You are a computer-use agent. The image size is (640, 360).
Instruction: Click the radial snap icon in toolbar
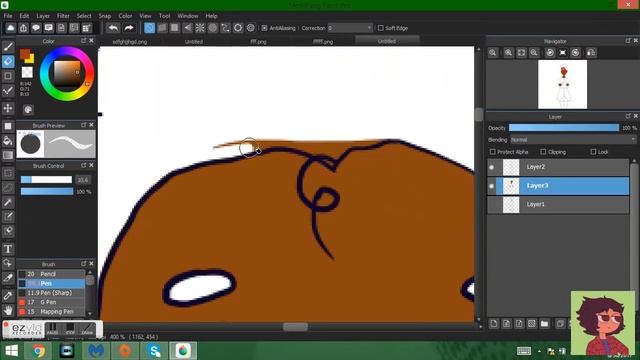click(200, 28)
